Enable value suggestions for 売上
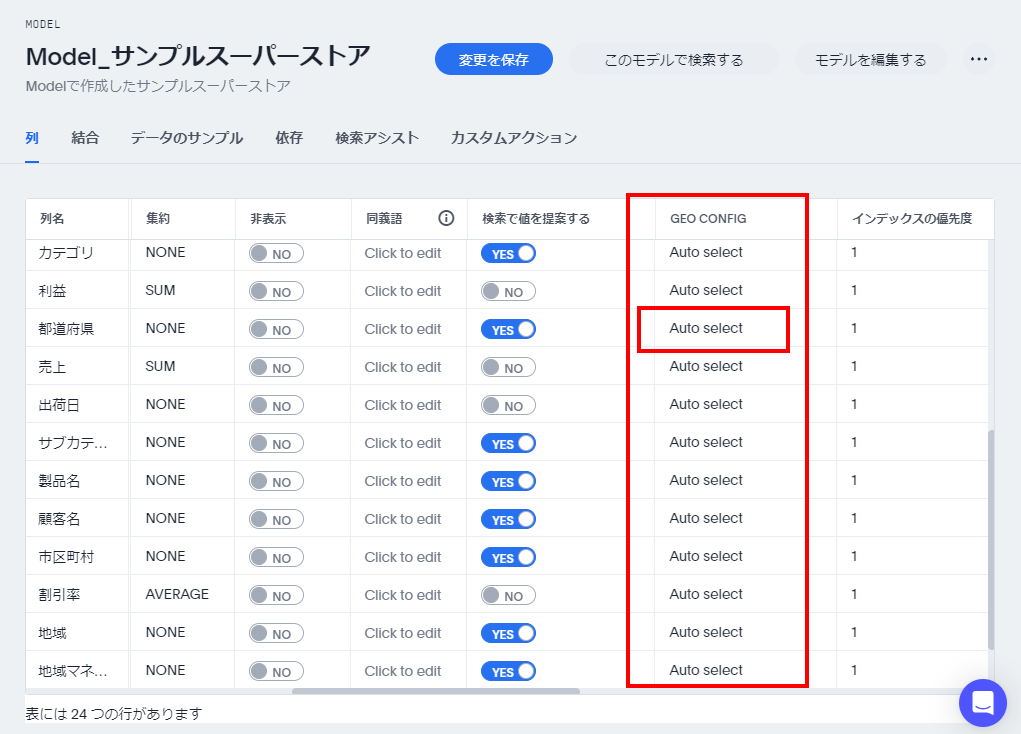Image resolution: width=1021 pixels, height=734 pixels. tap(508, 368)
